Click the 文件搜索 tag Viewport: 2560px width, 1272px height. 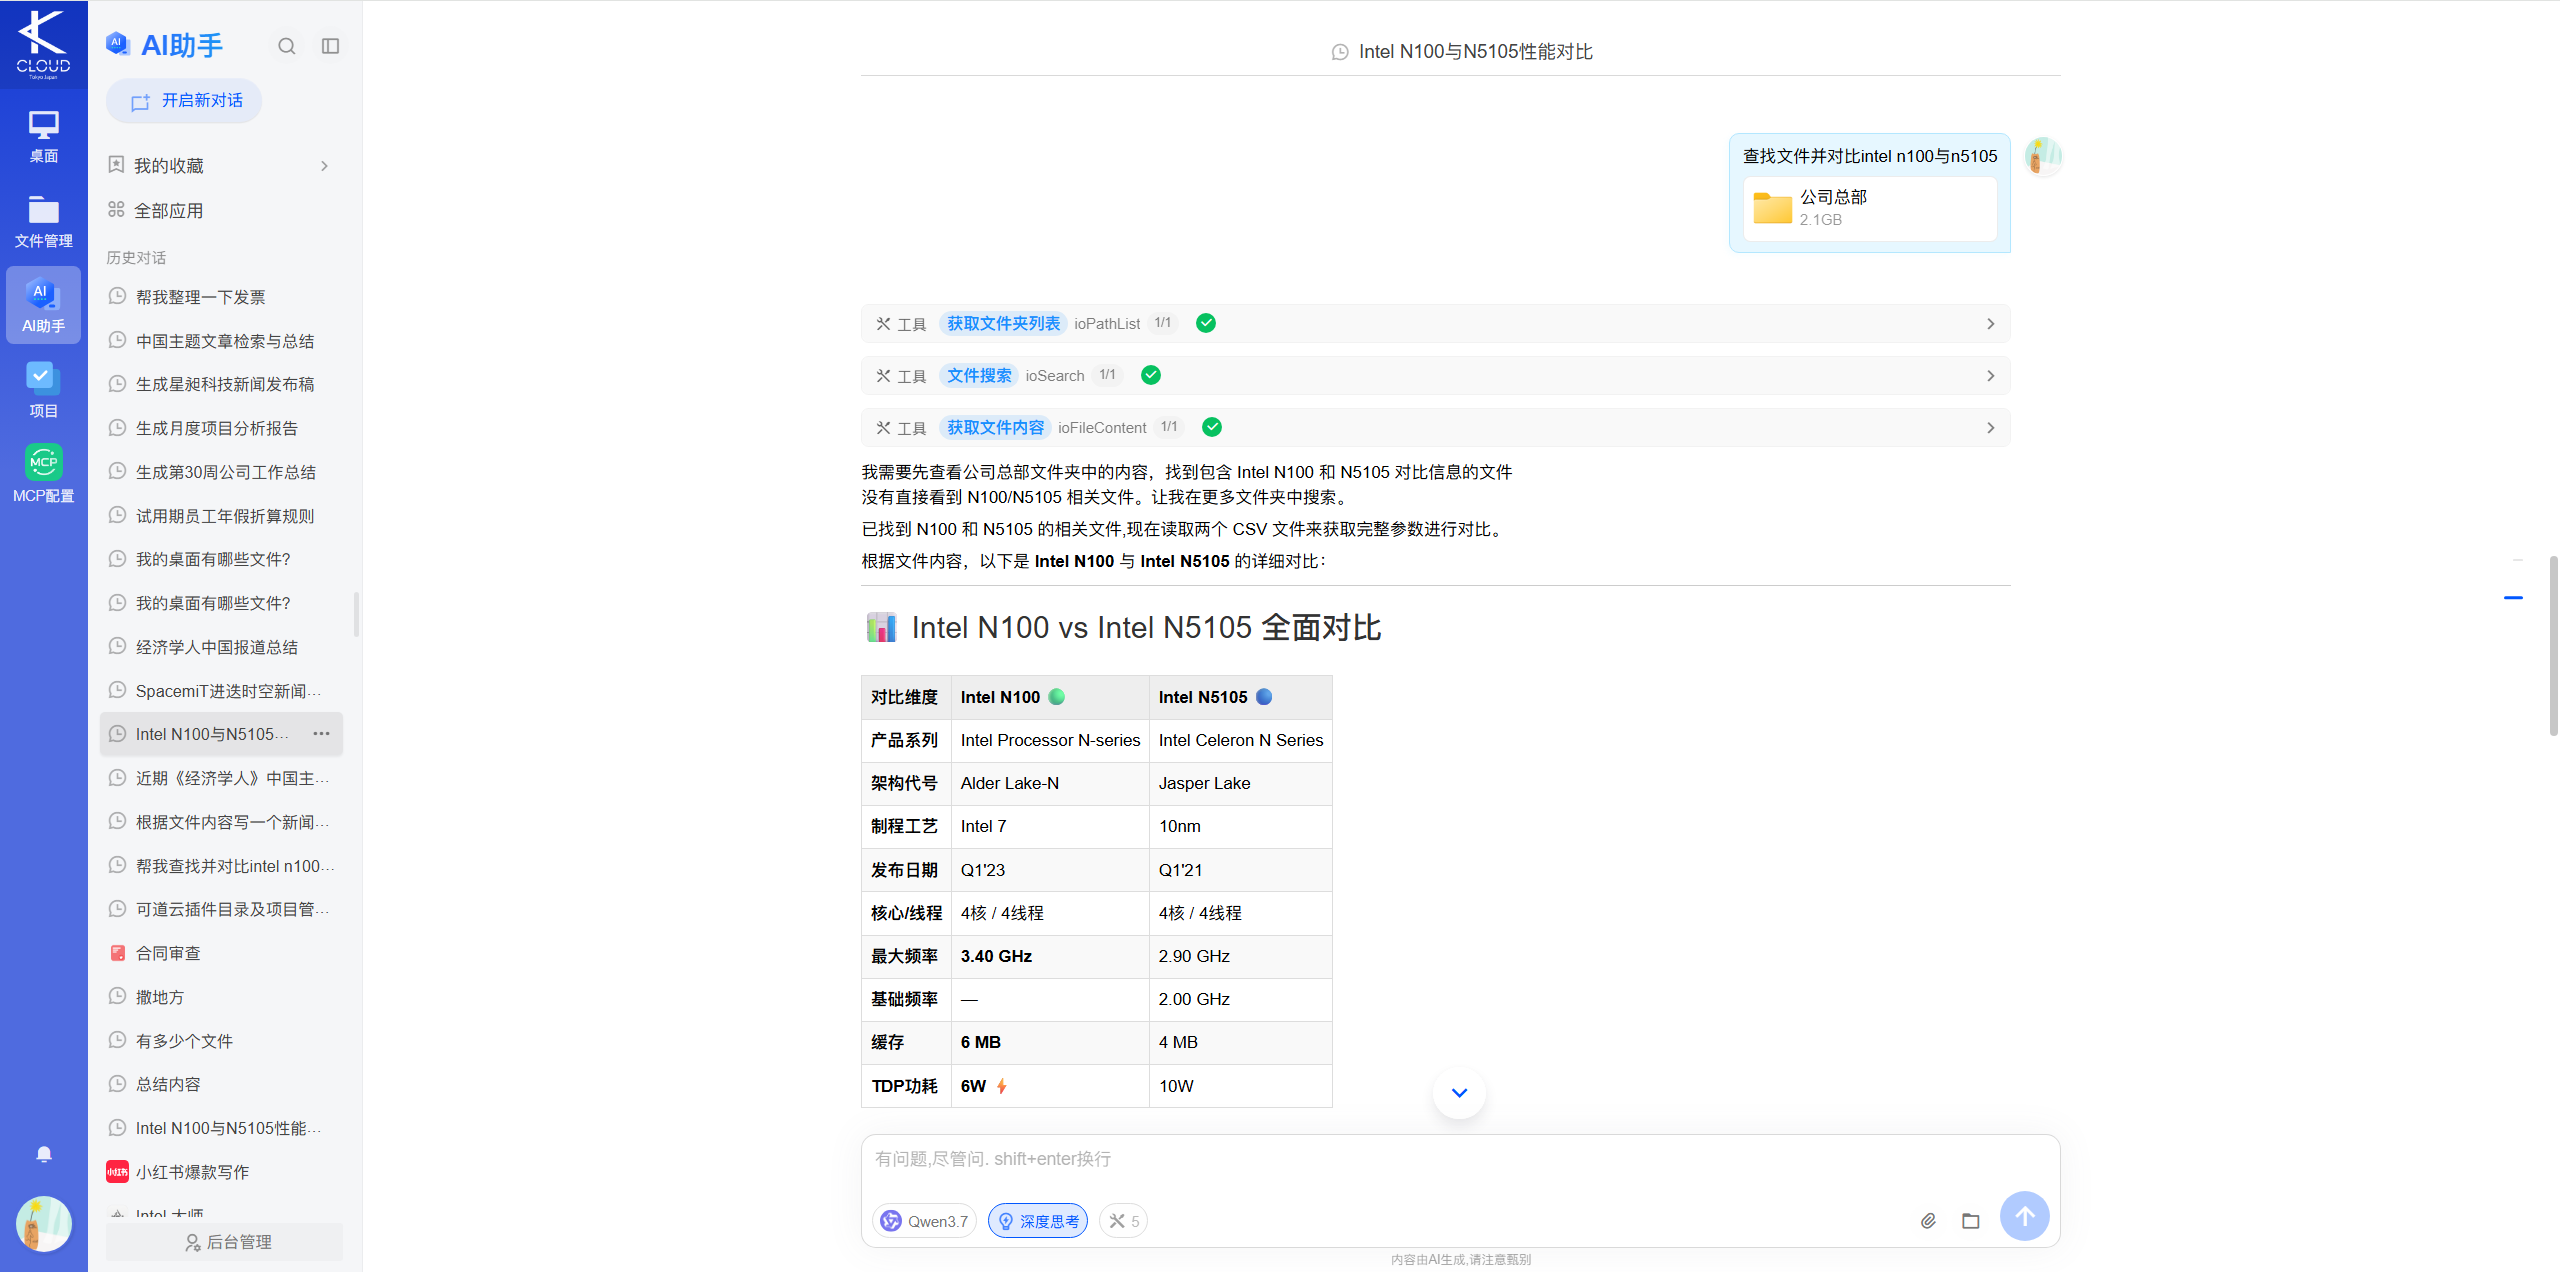tap(979, 376)
